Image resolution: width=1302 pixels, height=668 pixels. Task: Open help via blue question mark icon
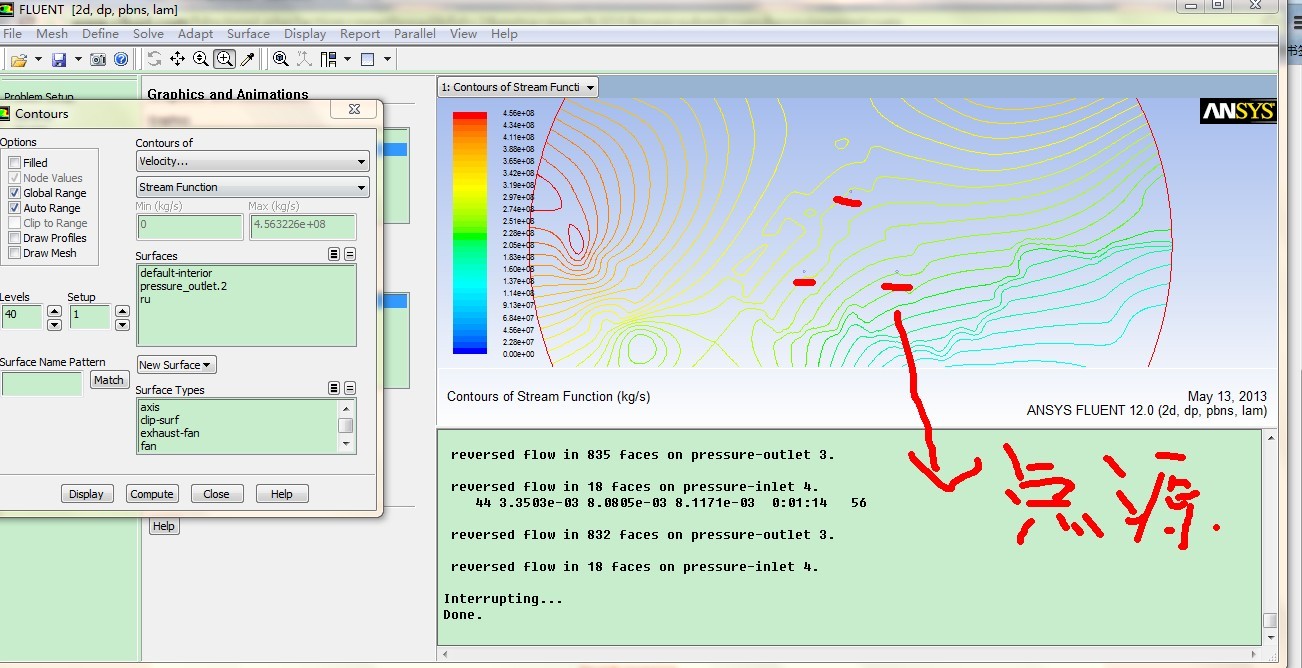pos(121,60)
